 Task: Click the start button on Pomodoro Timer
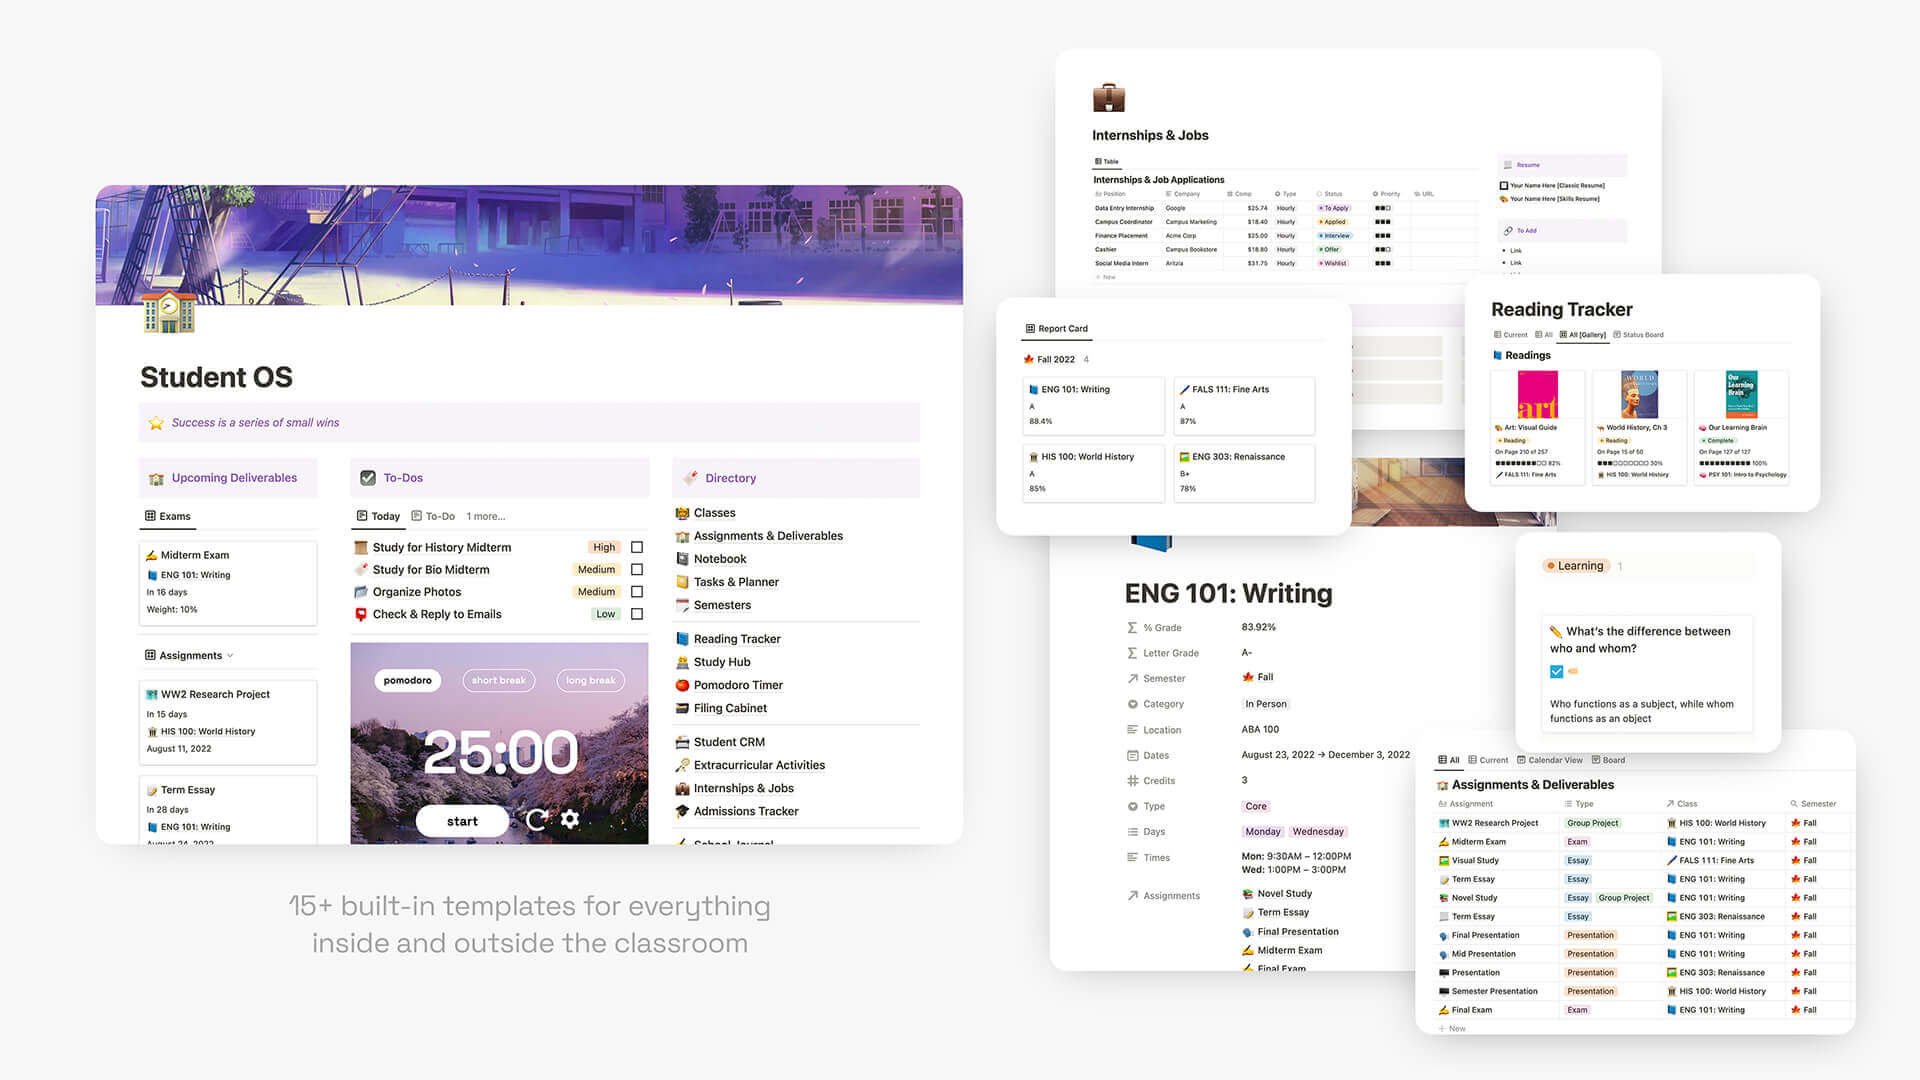462,819
